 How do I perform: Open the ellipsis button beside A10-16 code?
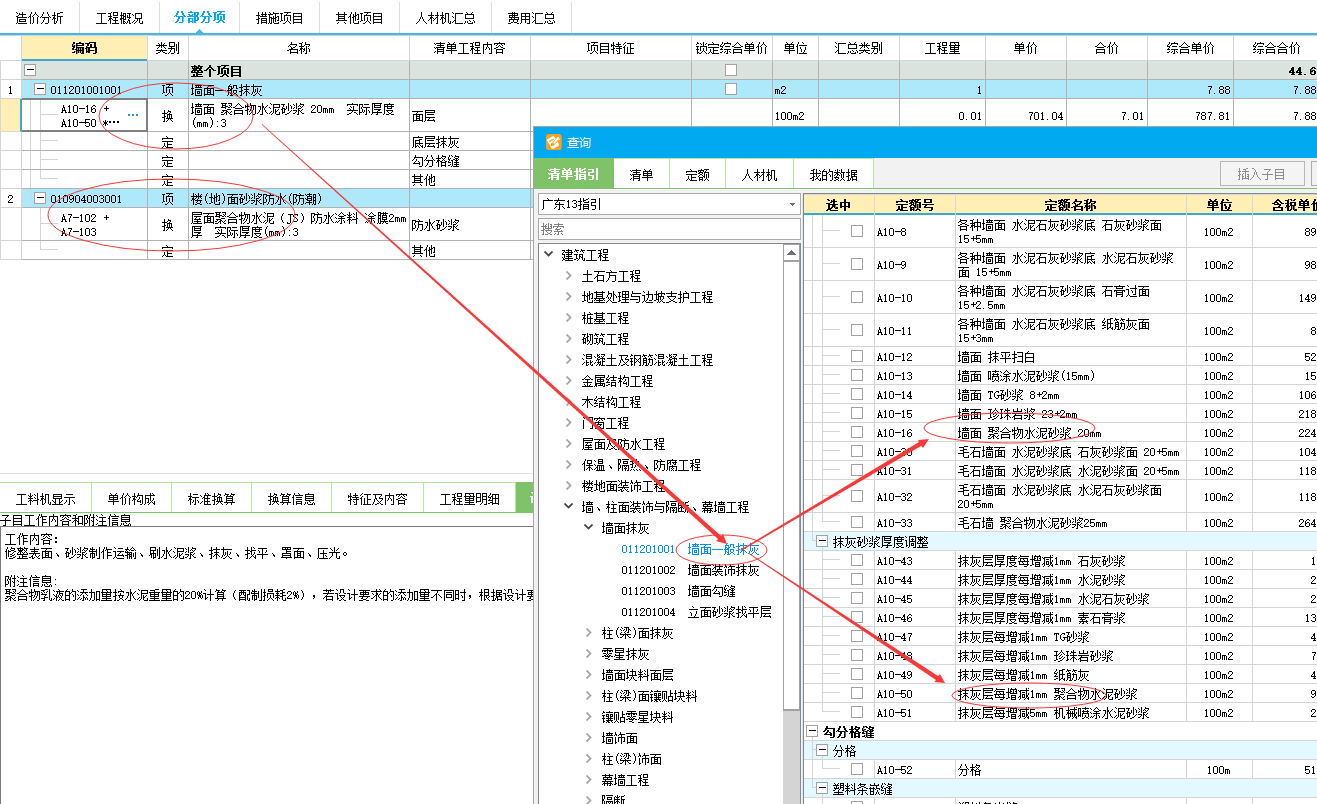[x=133, y=115]
